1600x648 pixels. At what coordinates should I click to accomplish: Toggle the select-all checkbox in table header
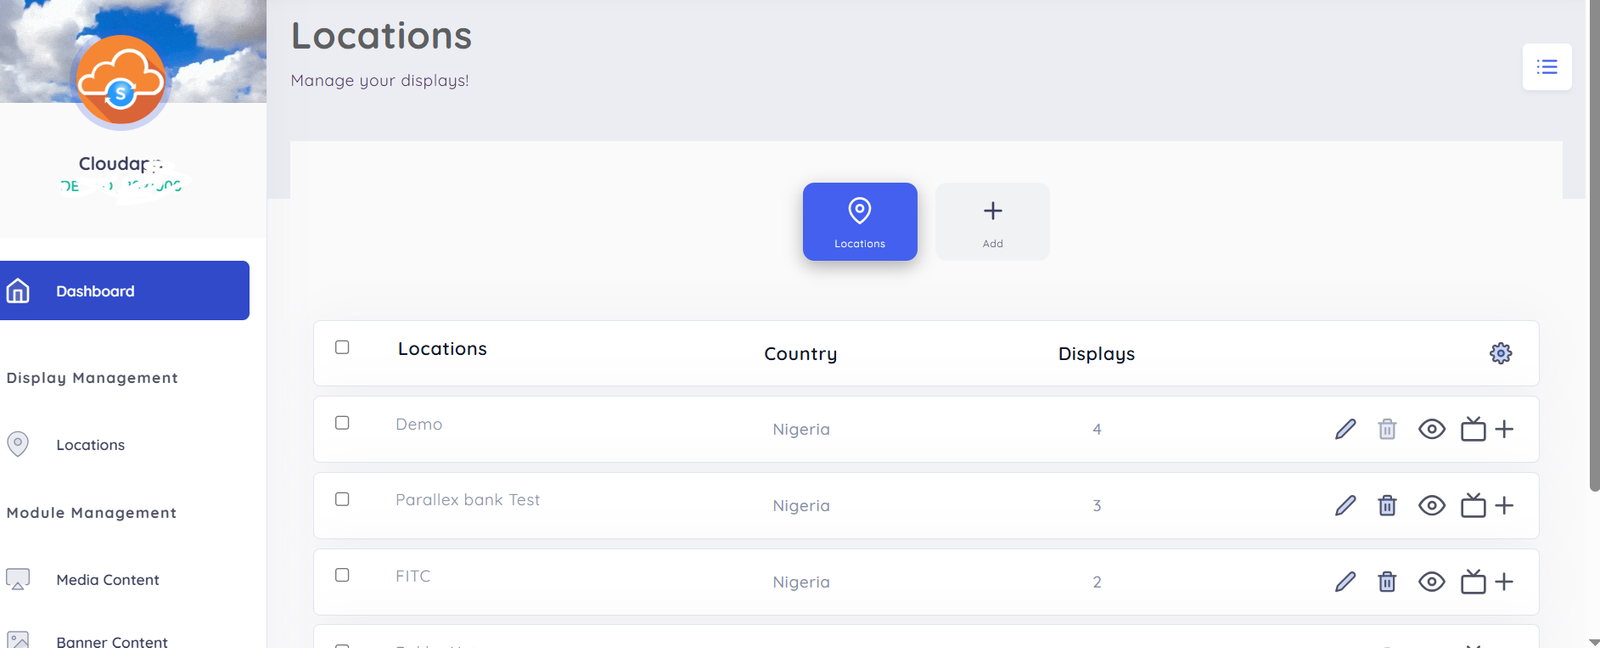click(x=342, y=347)
